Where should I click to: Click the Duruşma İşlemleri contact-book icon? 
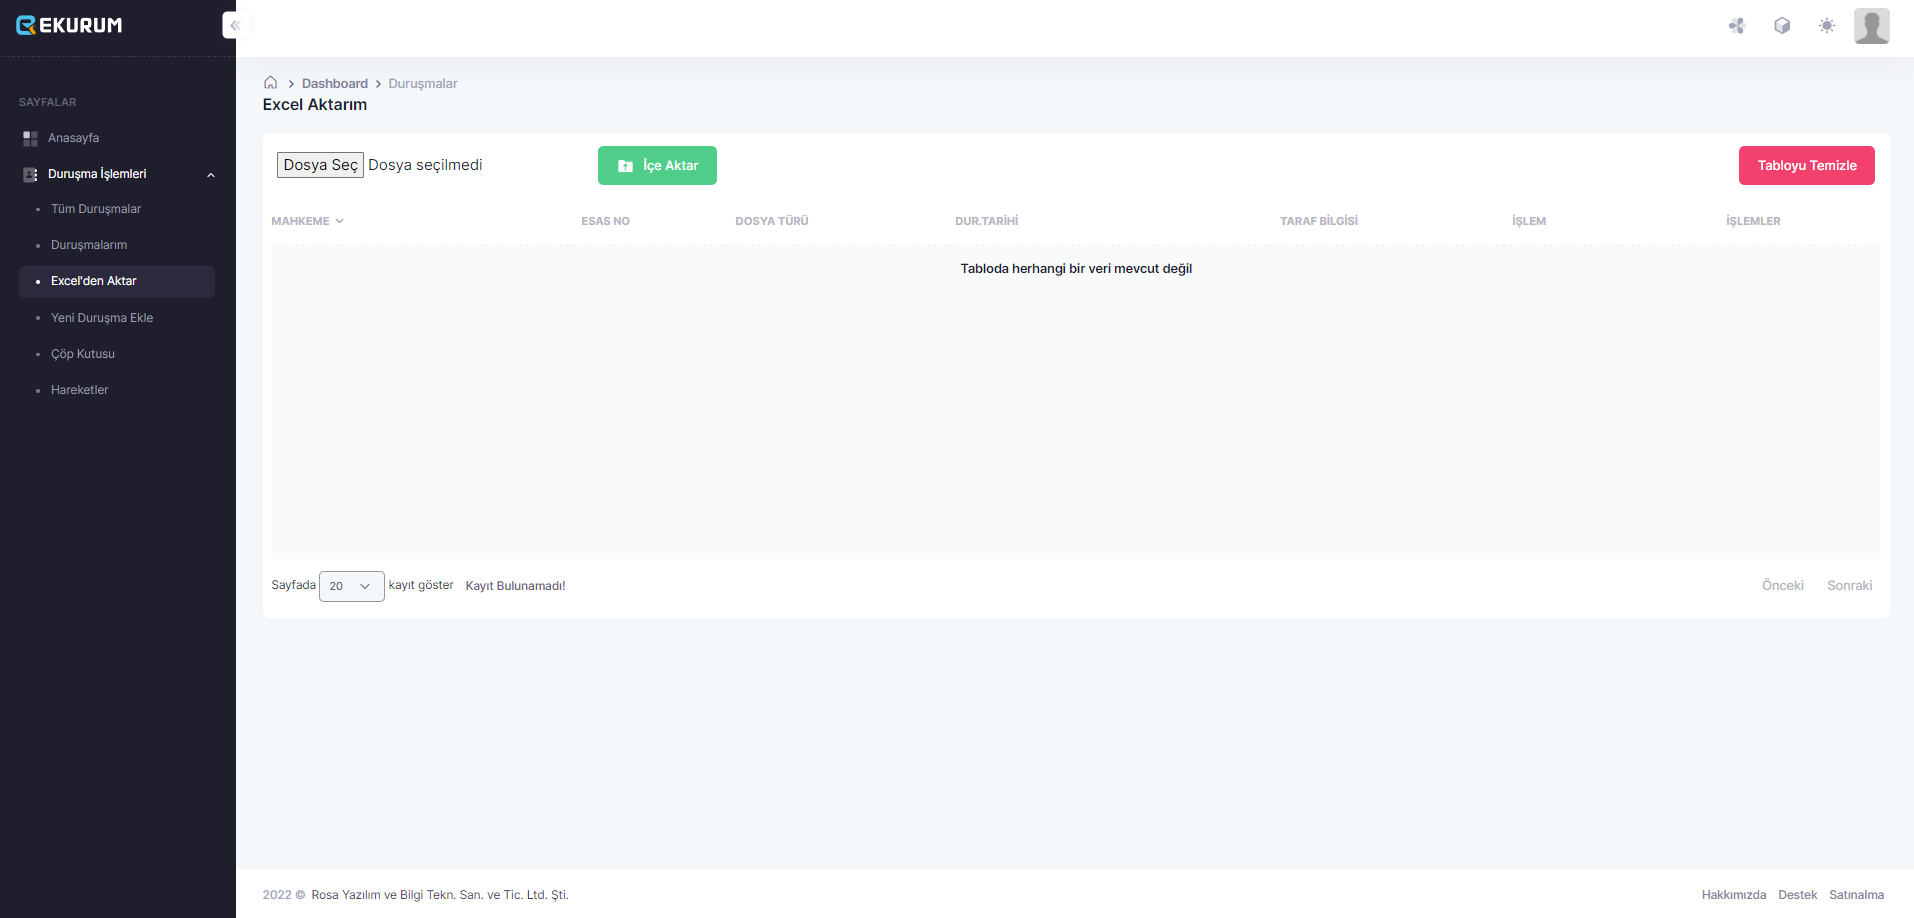(x=30, y=174)
